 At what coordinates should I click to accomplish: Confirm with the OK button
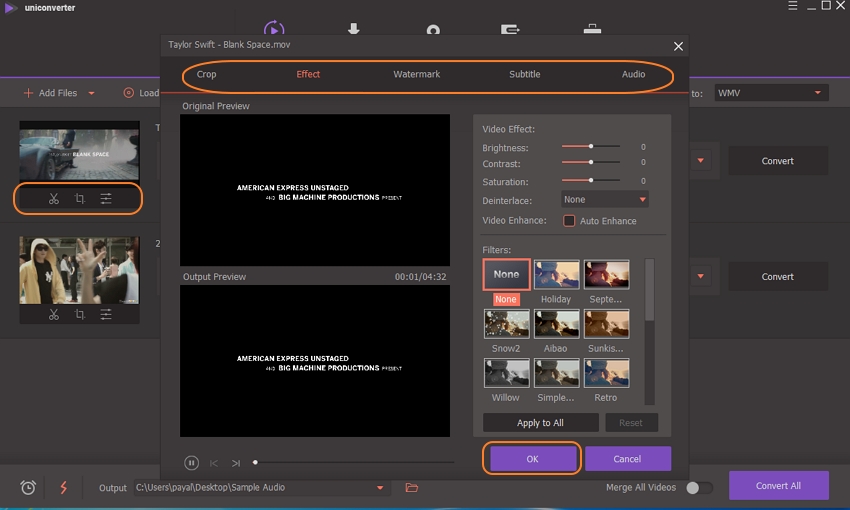(532, 459)
